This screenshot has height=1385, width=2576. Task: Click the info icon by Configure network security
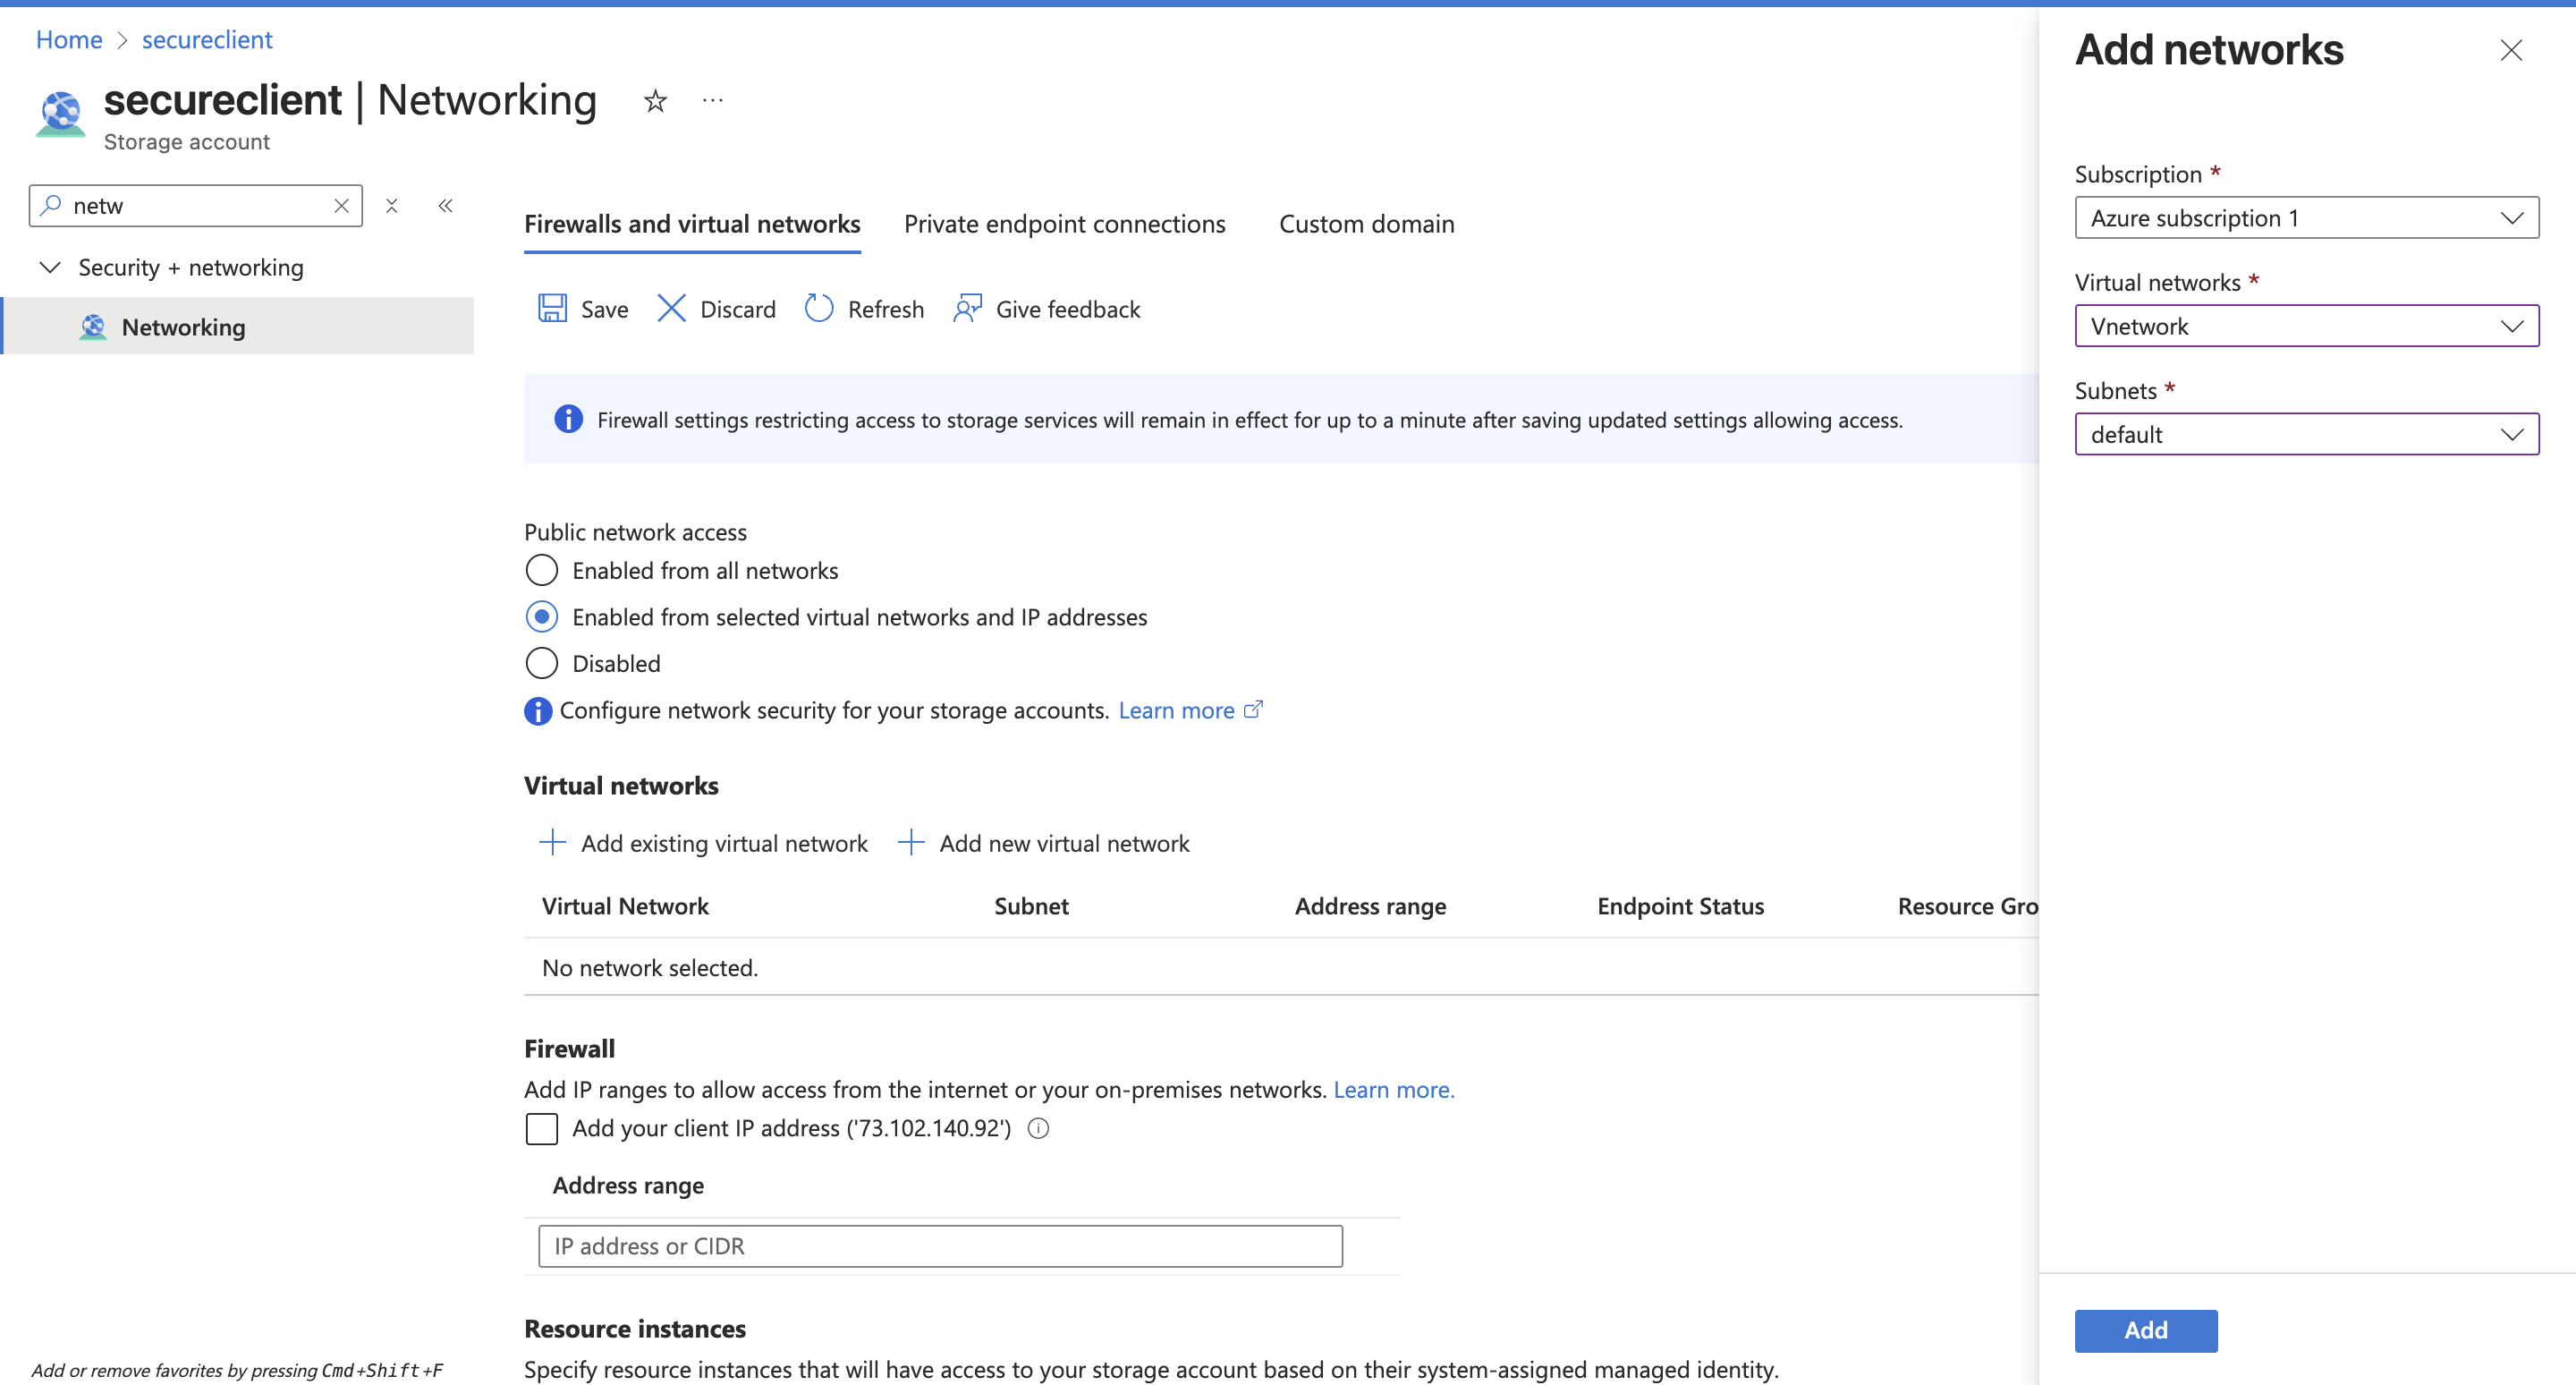tap(538, 710)
